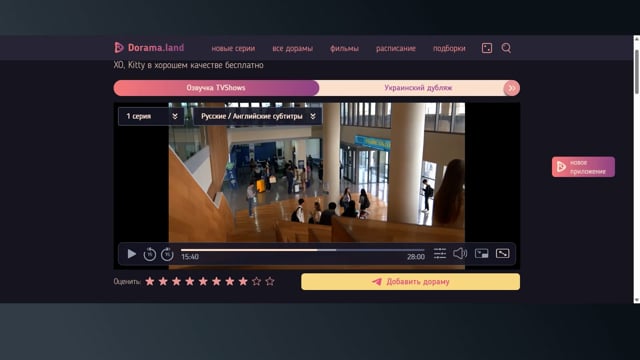Image resolution: width=640 pixels, height=360 pixels.
Task: Select Озвучка TVShows tab
Action: click(x=216, y=88)
